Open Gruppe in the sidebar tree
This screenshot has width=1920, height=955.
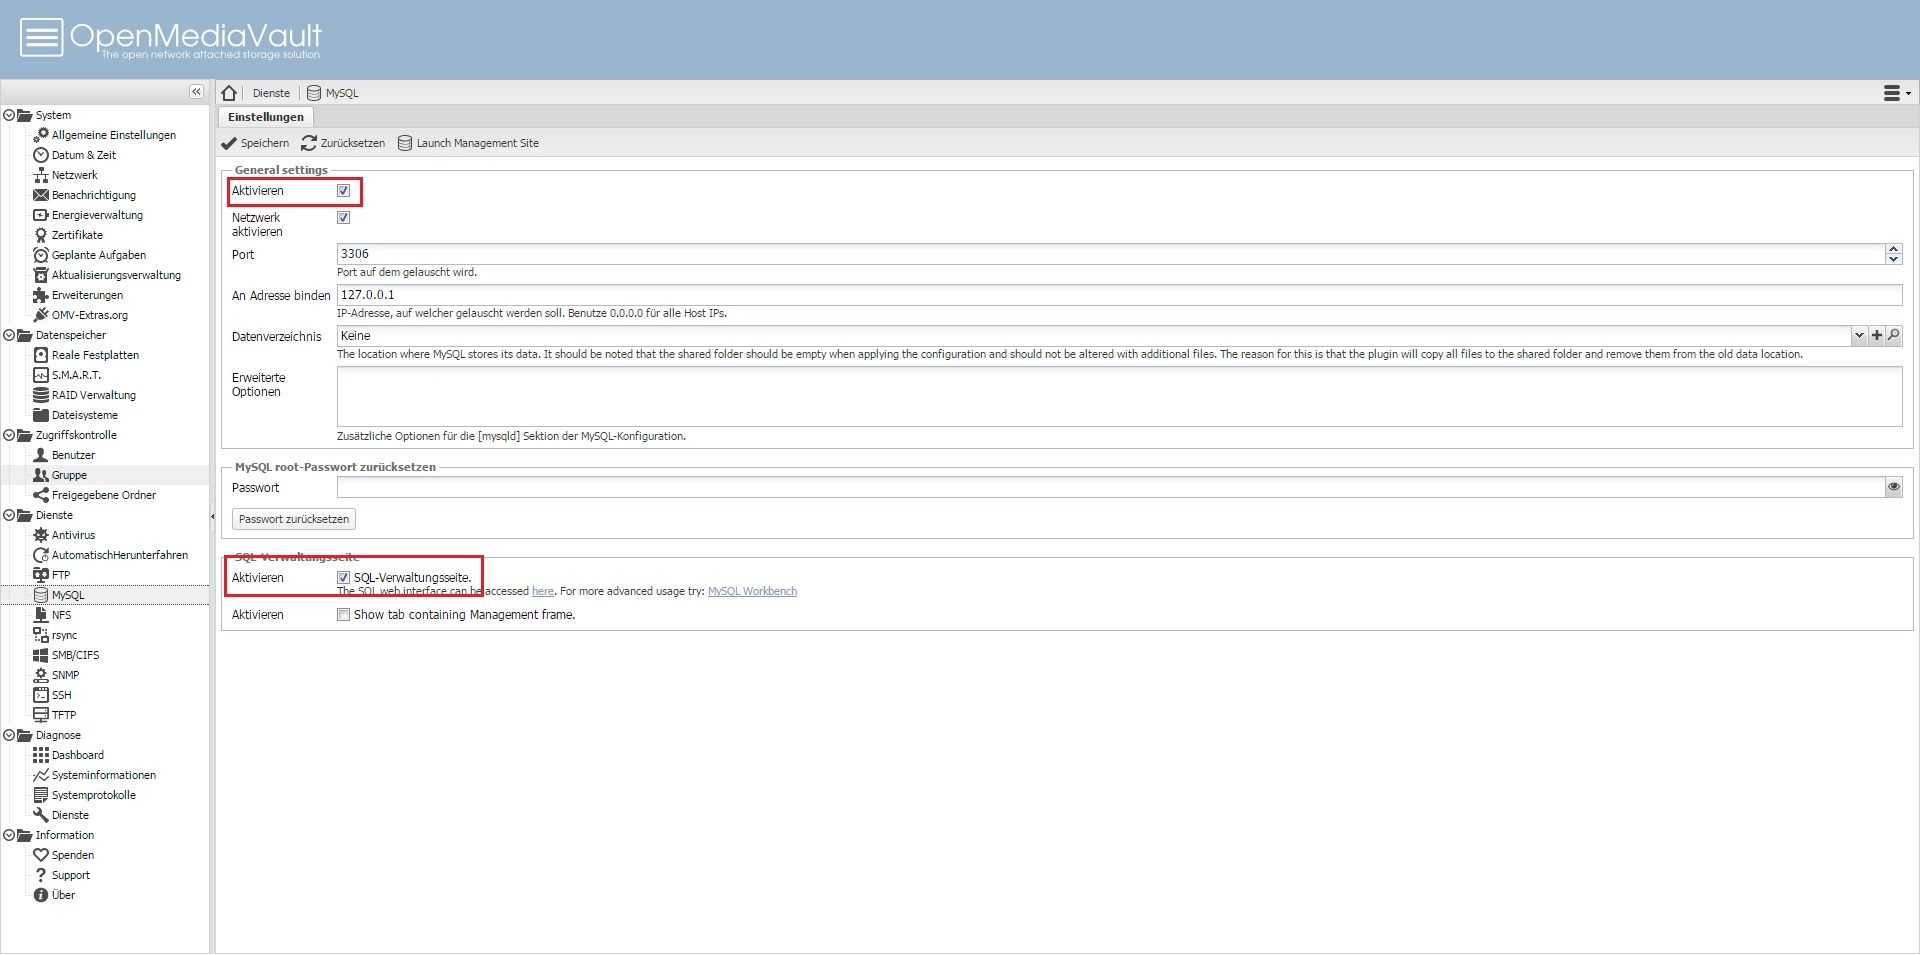[x=69, y=475]
